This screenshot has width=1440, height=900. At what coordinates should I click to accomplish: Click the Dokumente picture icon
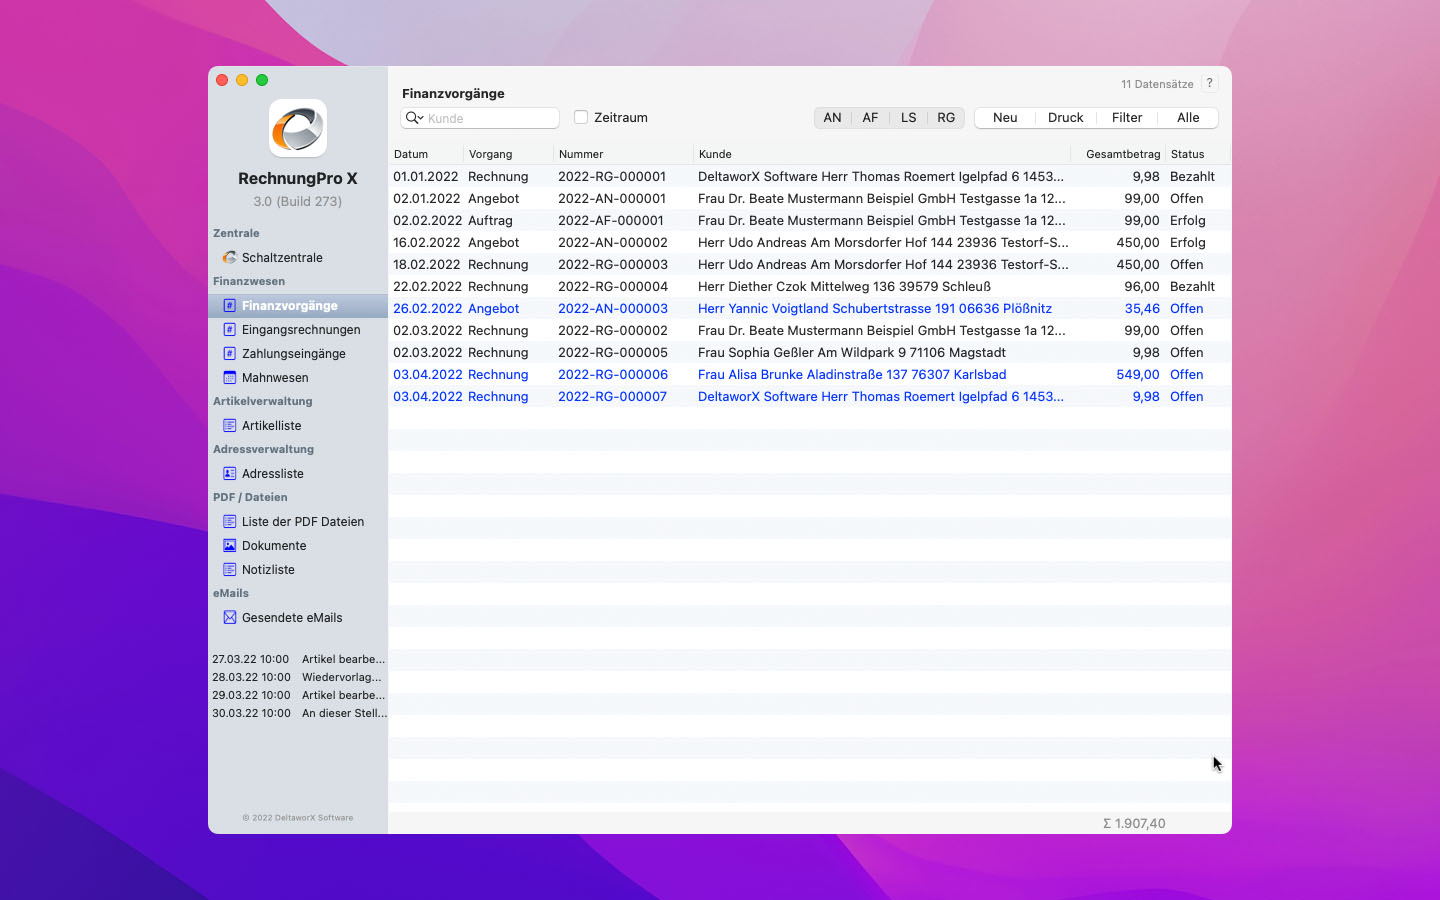pos(229,545)
